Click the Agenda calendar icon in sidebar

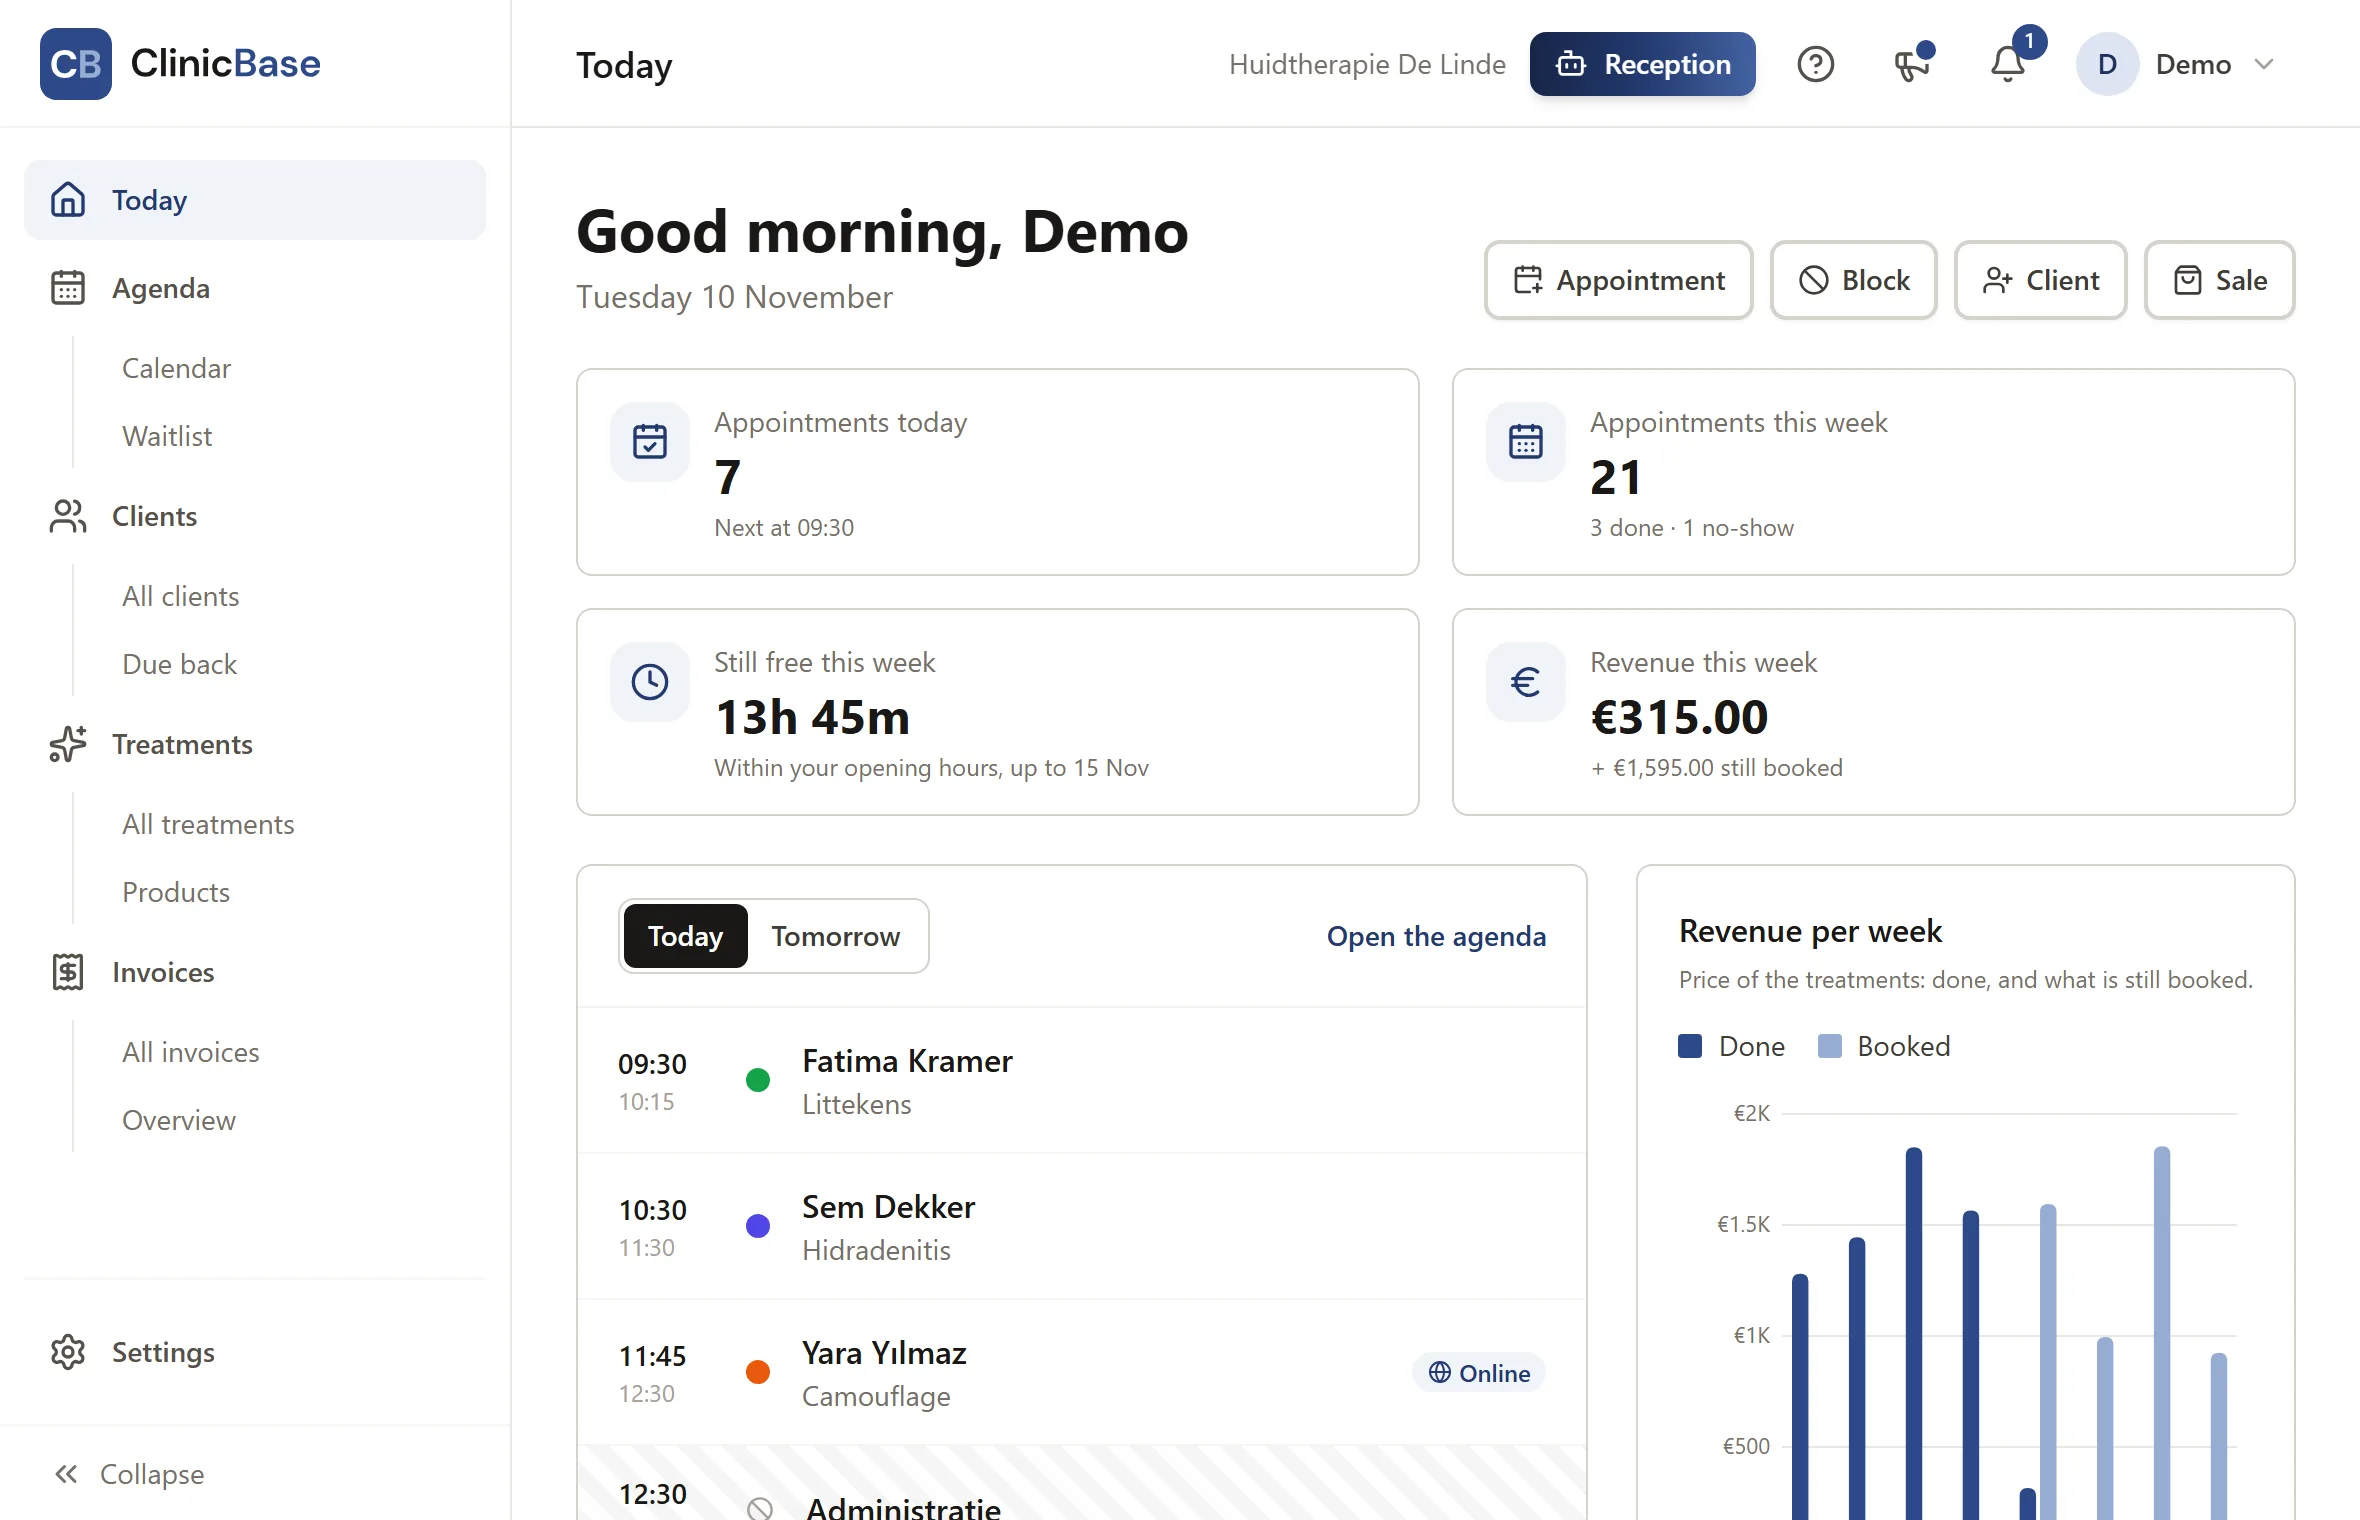click(68, 288)
